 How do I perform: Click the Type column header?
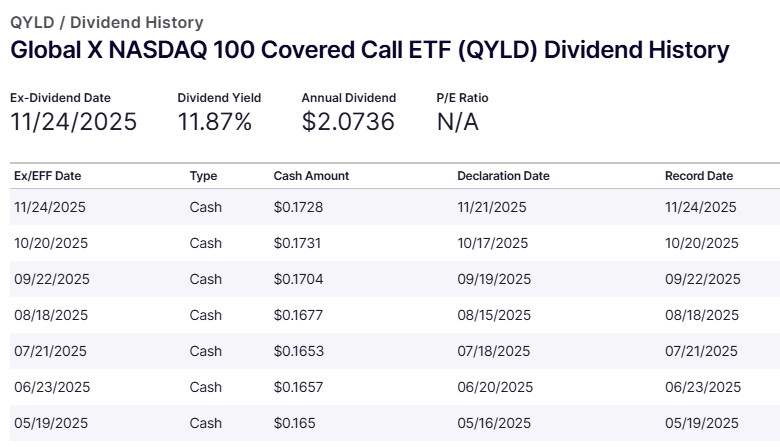[203, 176]
